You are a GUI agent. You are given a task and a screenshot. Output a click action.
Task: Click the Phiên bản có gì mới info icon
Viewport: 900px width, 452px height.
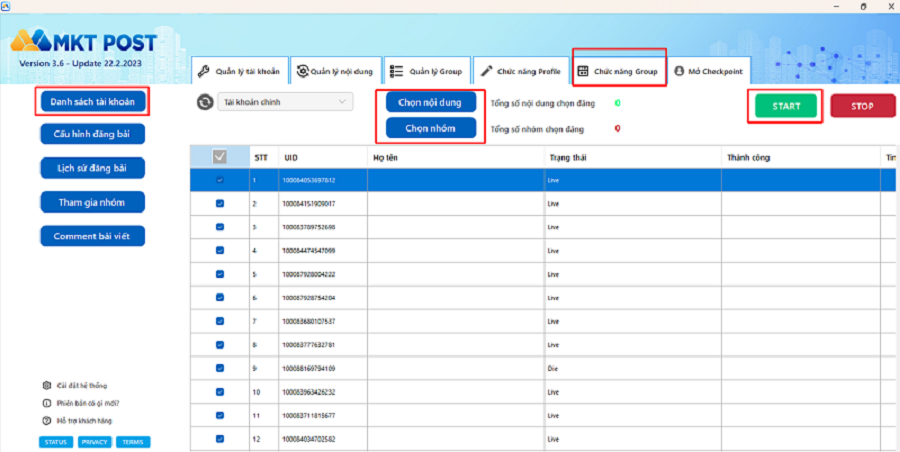click(x=46, y=403)
